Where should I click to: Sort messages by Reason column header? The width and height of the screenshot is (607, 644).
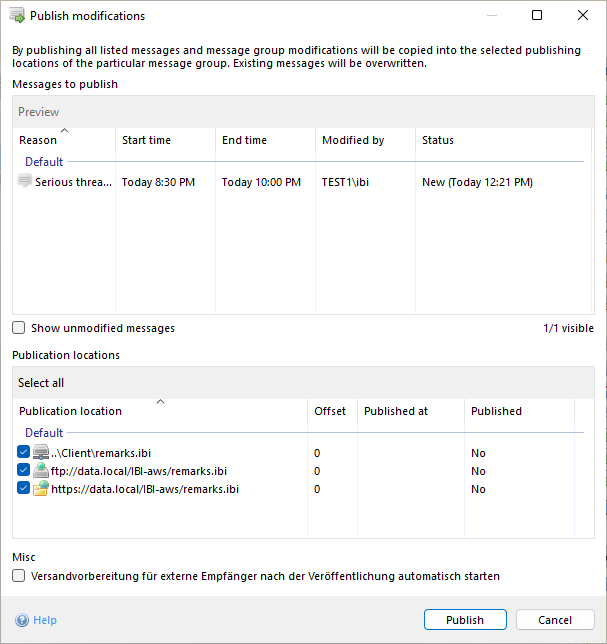pos(38,141)
